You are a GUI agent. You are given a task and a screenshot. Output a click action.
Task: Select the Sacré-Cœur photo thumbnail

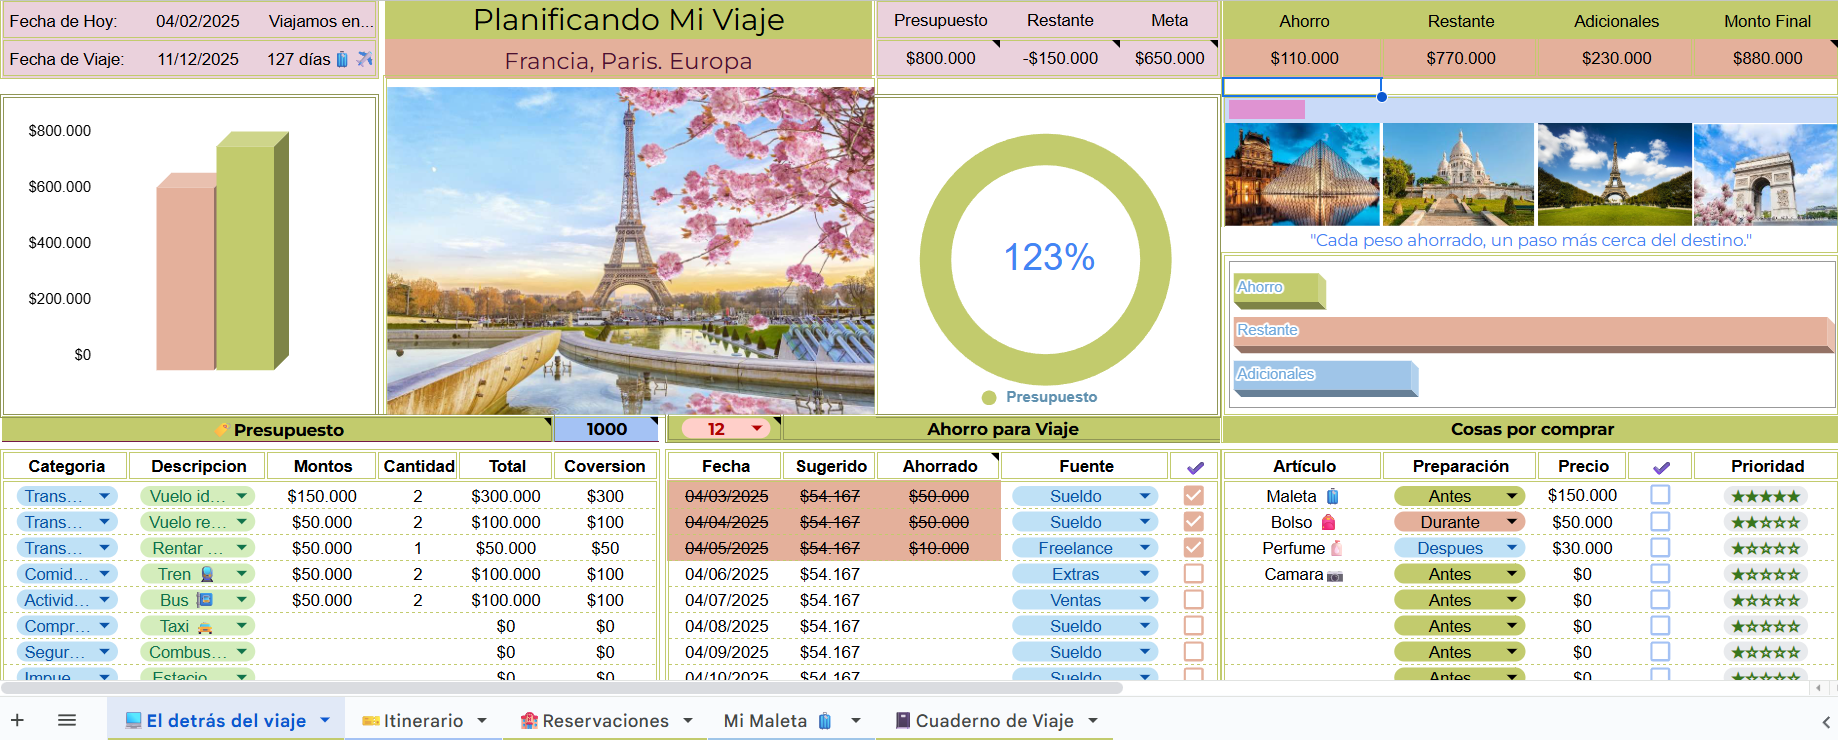click(x=1458, y=174)
